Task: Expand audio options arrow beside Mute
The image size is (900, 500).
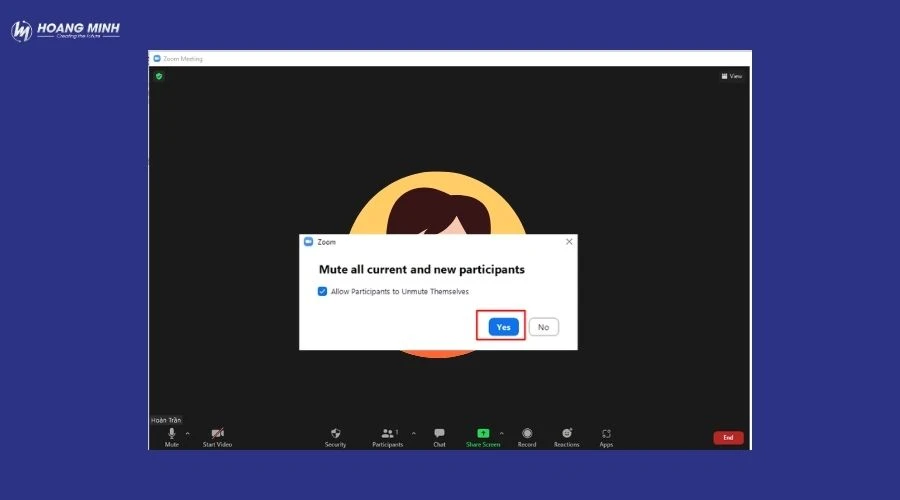Action: 188,433
